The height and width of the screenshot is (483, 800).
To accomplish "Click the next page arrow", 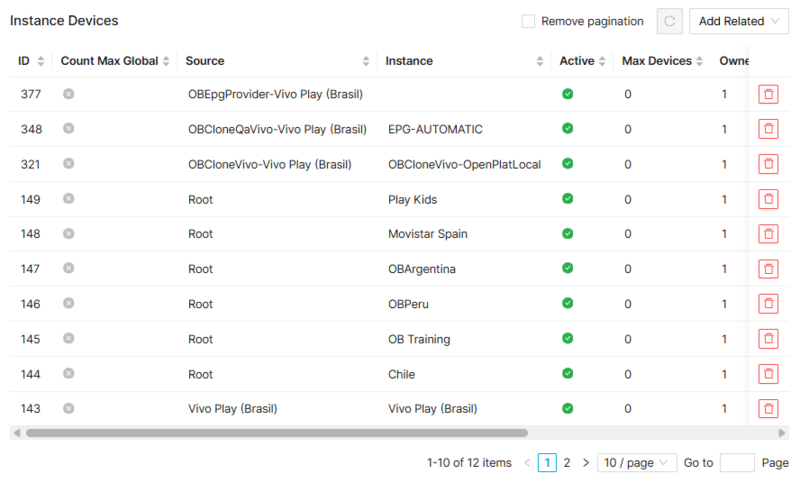I will click(x=586, y=463).
